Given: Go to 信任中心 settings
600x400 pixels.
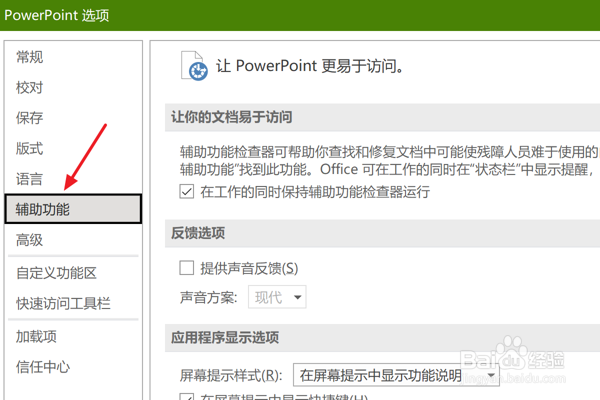Looking at the screenshot, I should [43, 367].
